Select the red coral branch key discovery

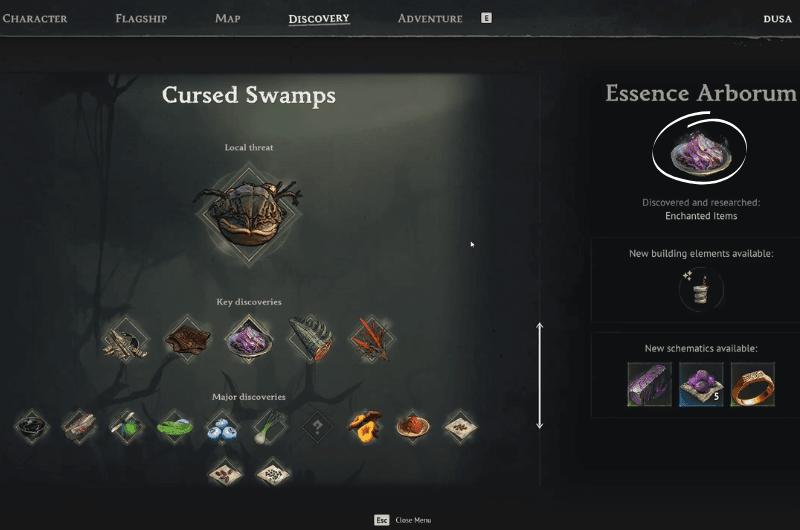coord(371,339)
